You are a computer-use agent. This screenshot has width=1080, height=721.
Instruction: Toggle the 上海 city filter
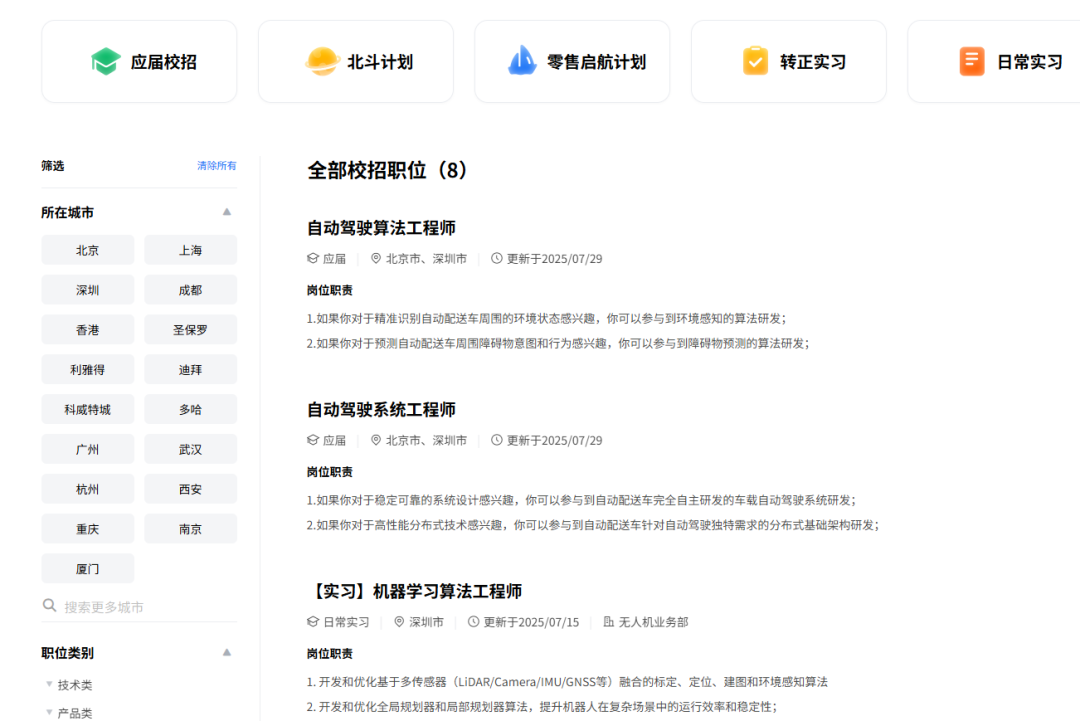point(190,251)
